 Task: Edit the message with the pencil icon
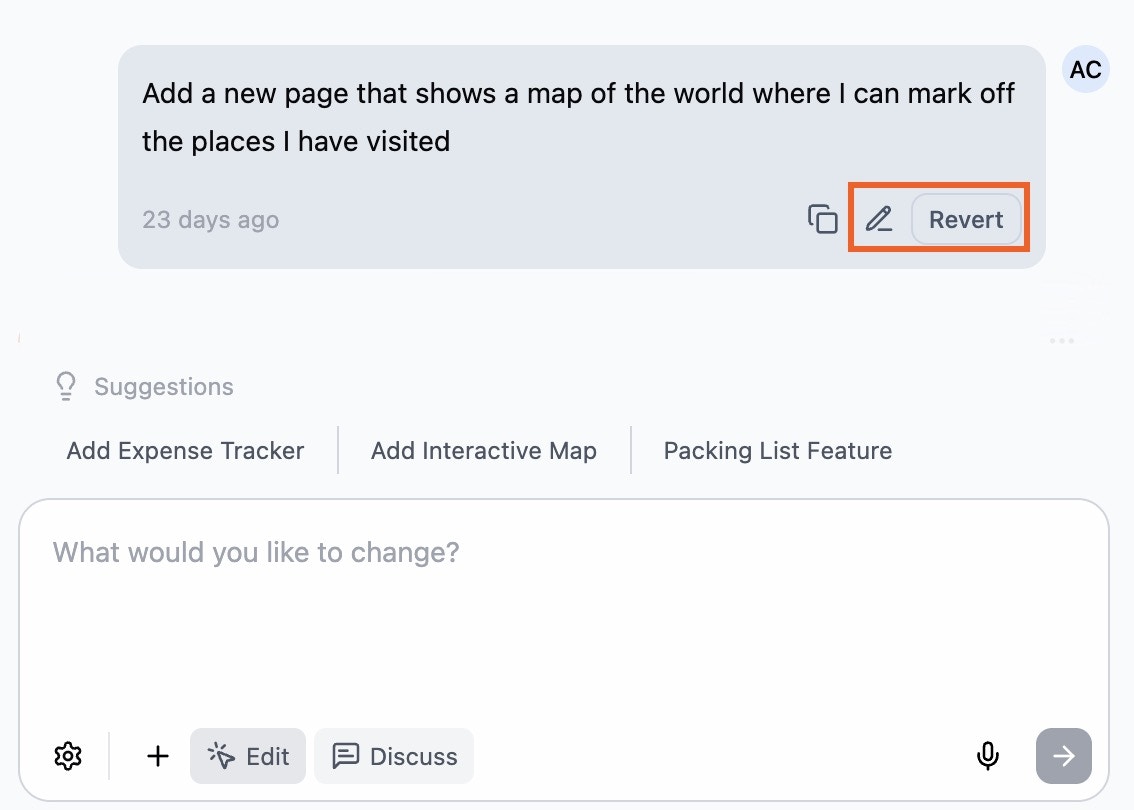click(x=879, y=219)
